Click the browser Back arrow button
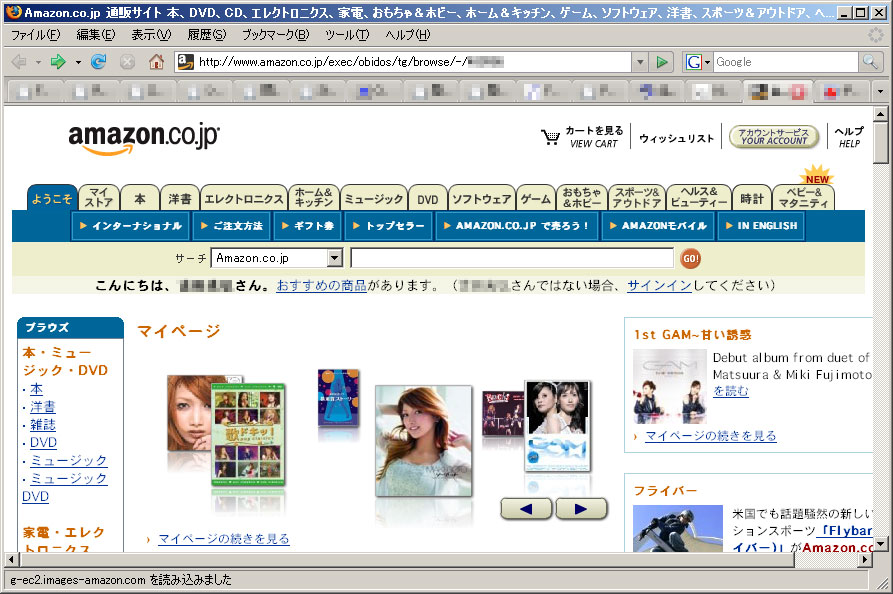This screenshot has width=893, height=594. pos(19,62)
